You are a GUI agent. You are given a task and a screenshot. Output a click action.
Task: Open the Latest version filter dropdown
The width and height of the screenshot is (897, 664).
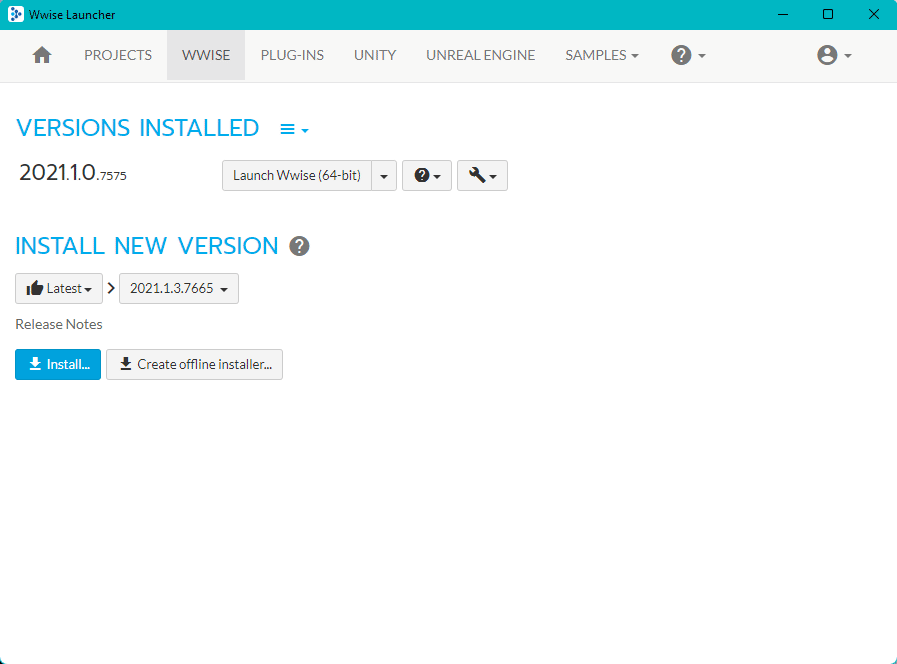tap(59, 288)
